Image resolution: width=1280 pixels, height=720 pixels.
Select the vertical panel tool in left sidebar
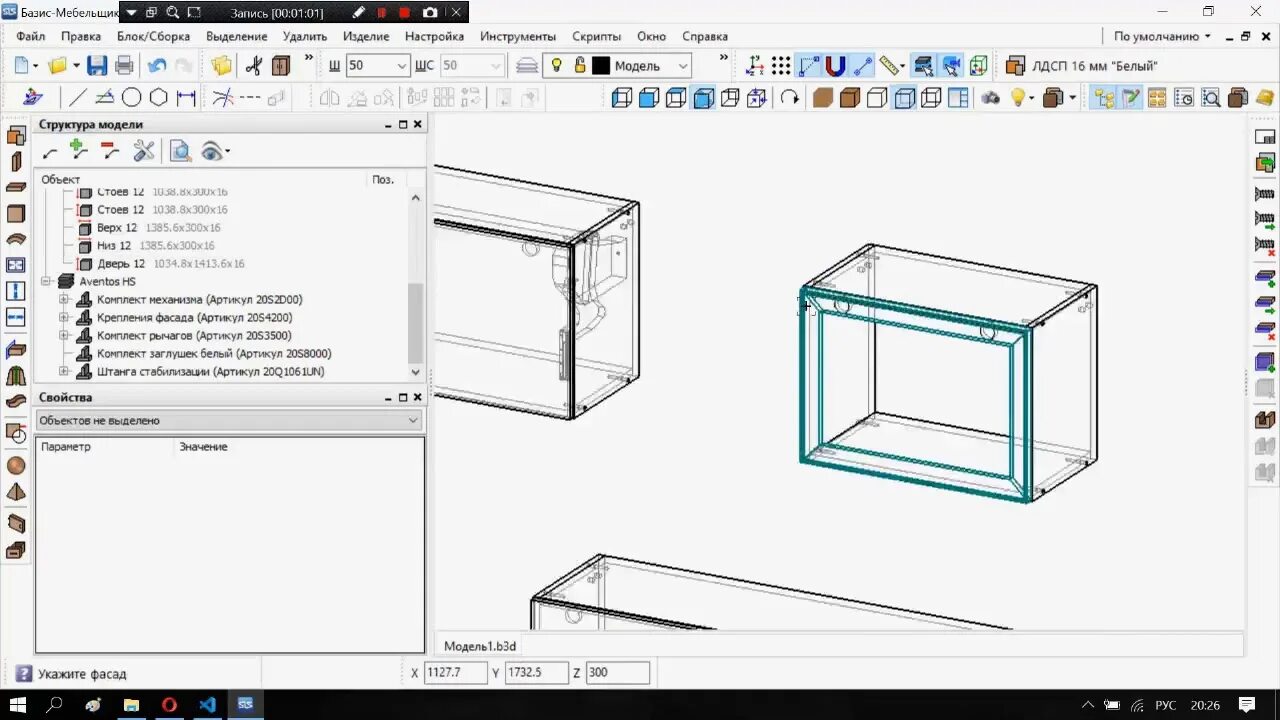[16, 161]
